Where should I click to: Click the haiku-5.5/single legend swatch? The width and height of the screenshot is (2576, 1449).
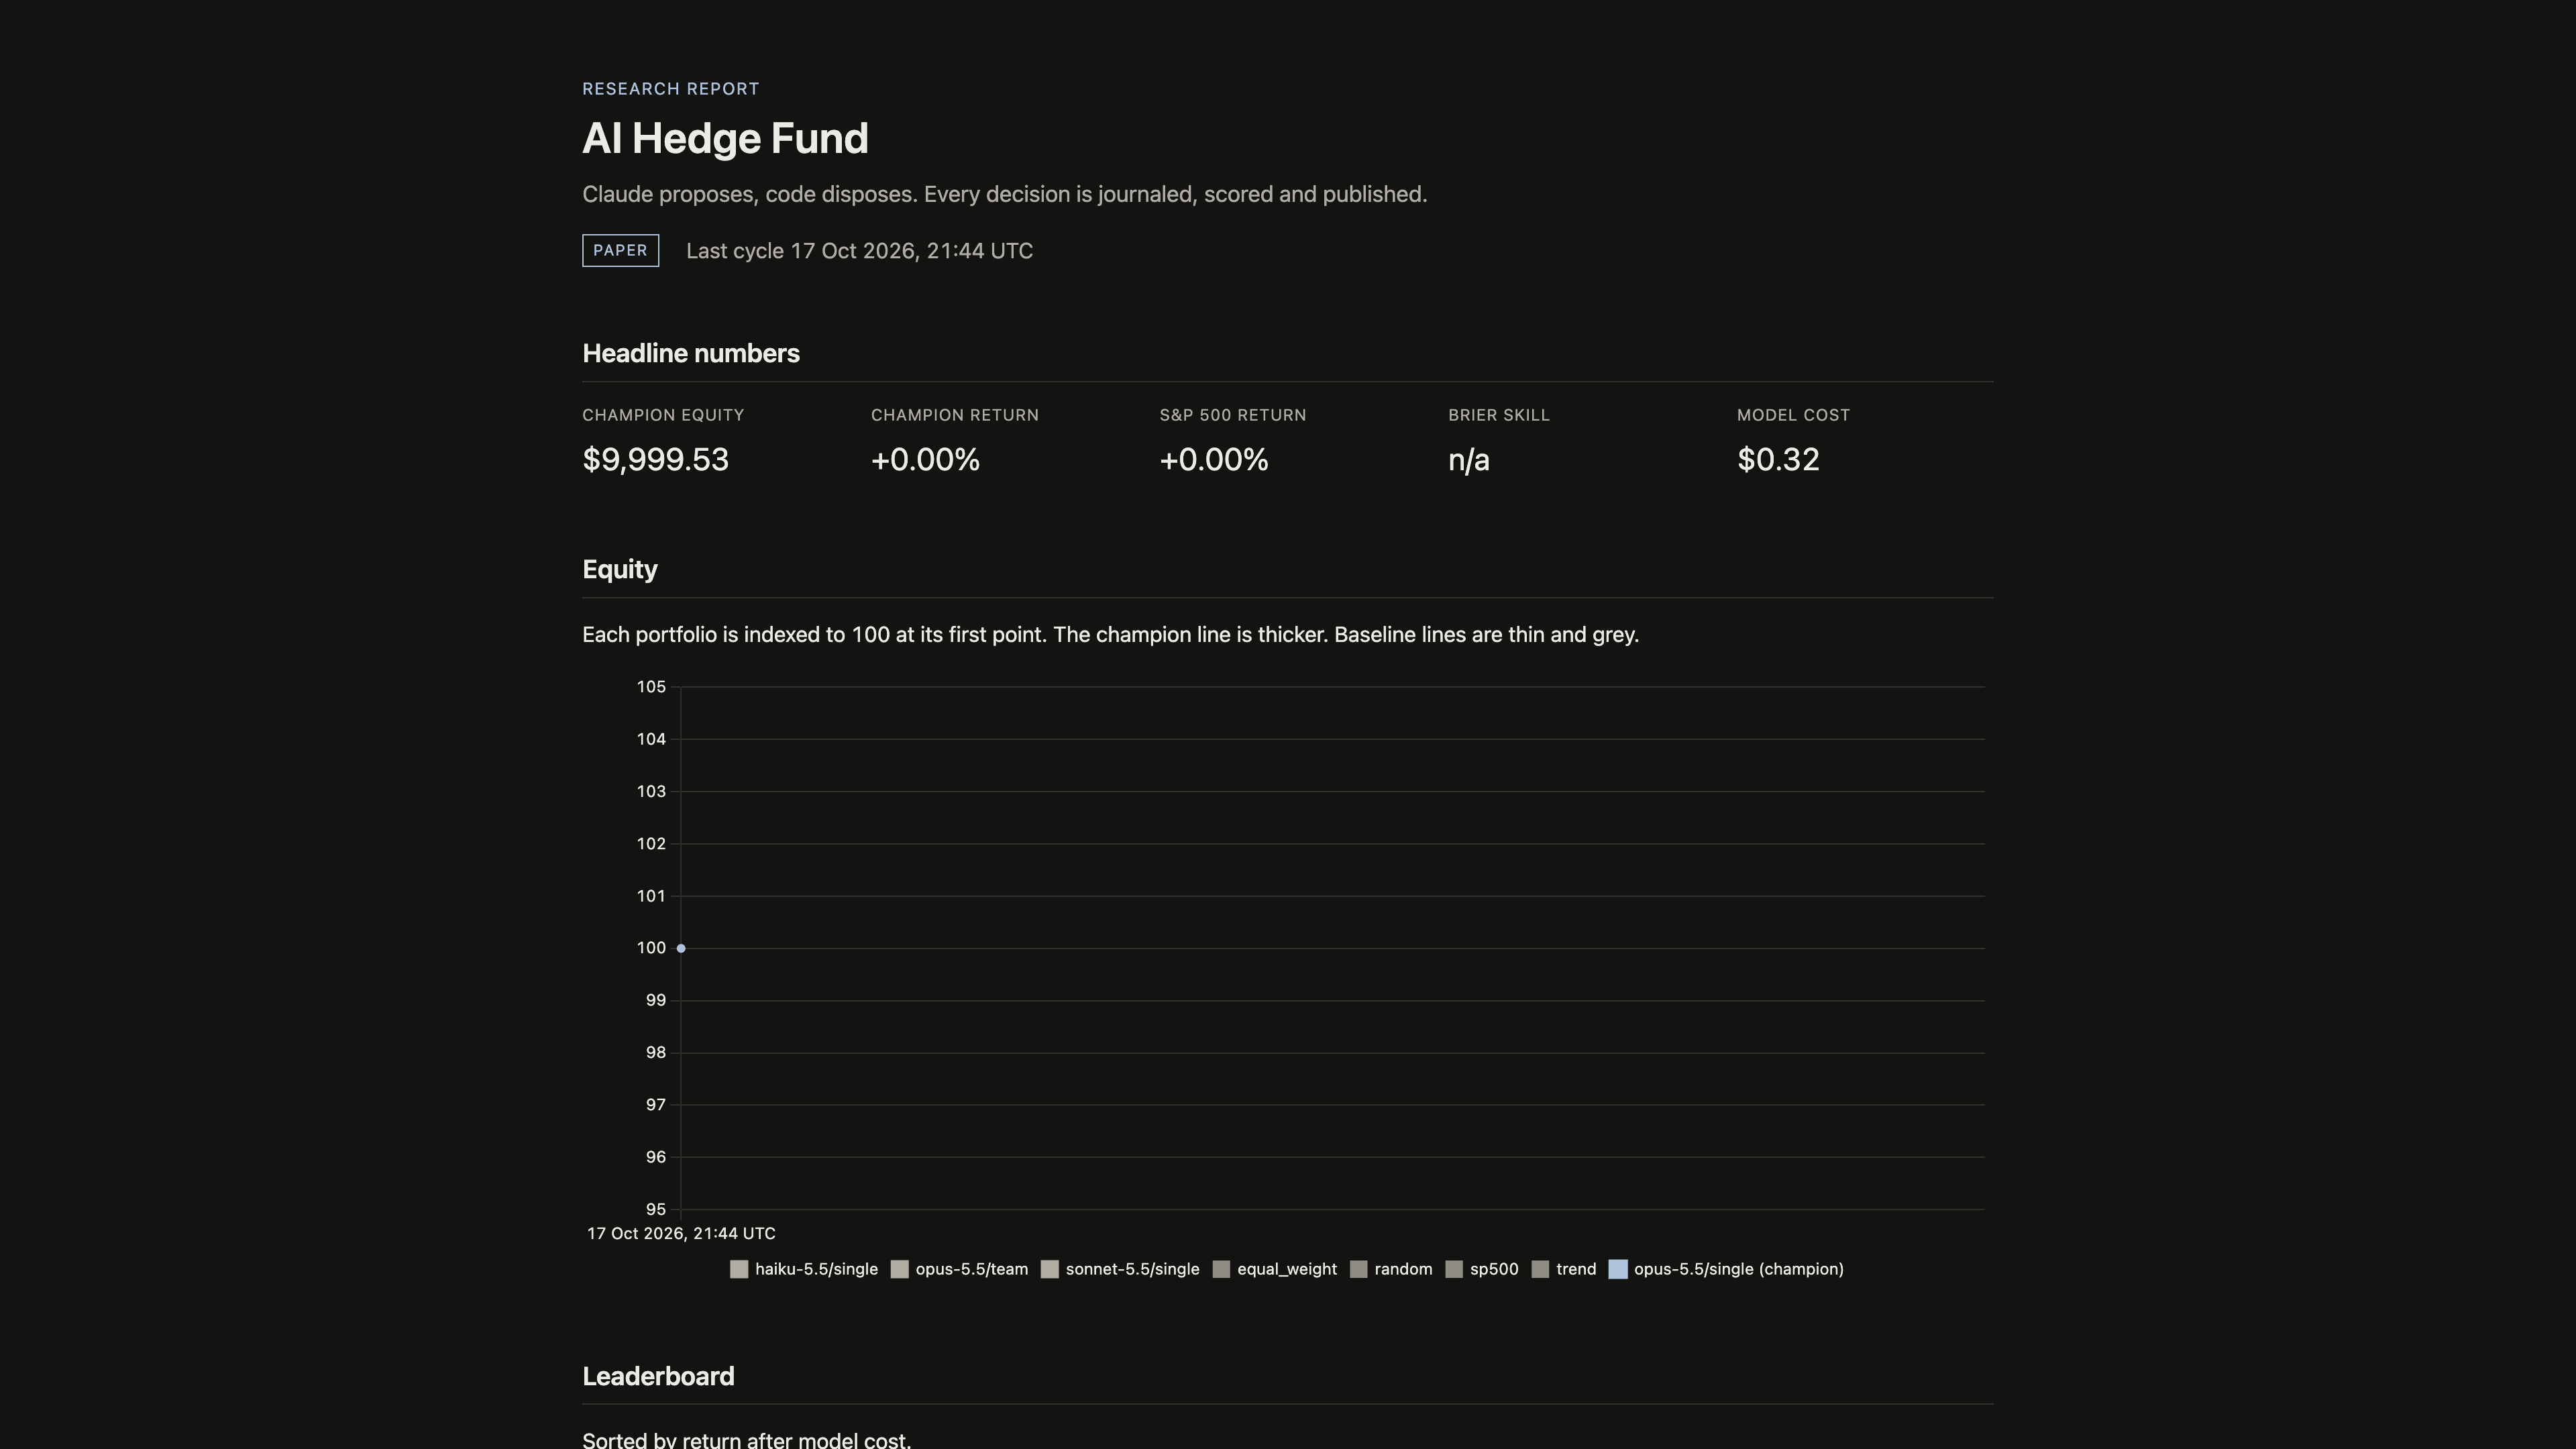[x=739, y=1269]
